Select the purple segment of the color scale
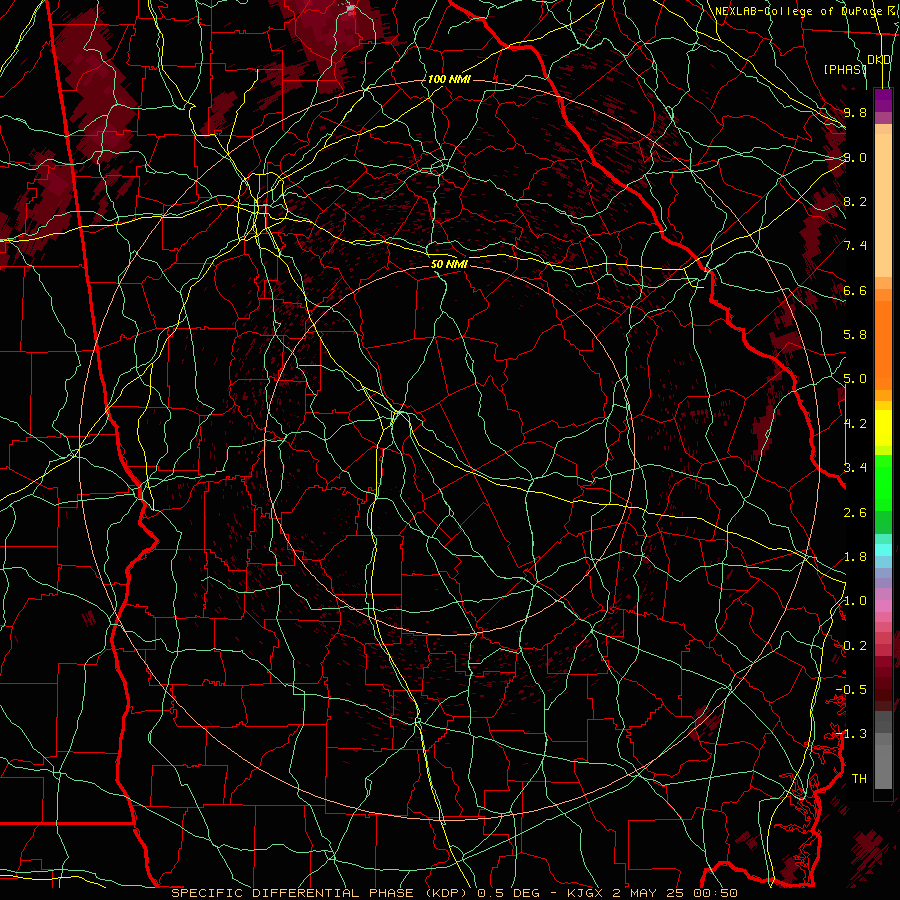The width and height of the screenshot is (900, 900). click(883, 100)
